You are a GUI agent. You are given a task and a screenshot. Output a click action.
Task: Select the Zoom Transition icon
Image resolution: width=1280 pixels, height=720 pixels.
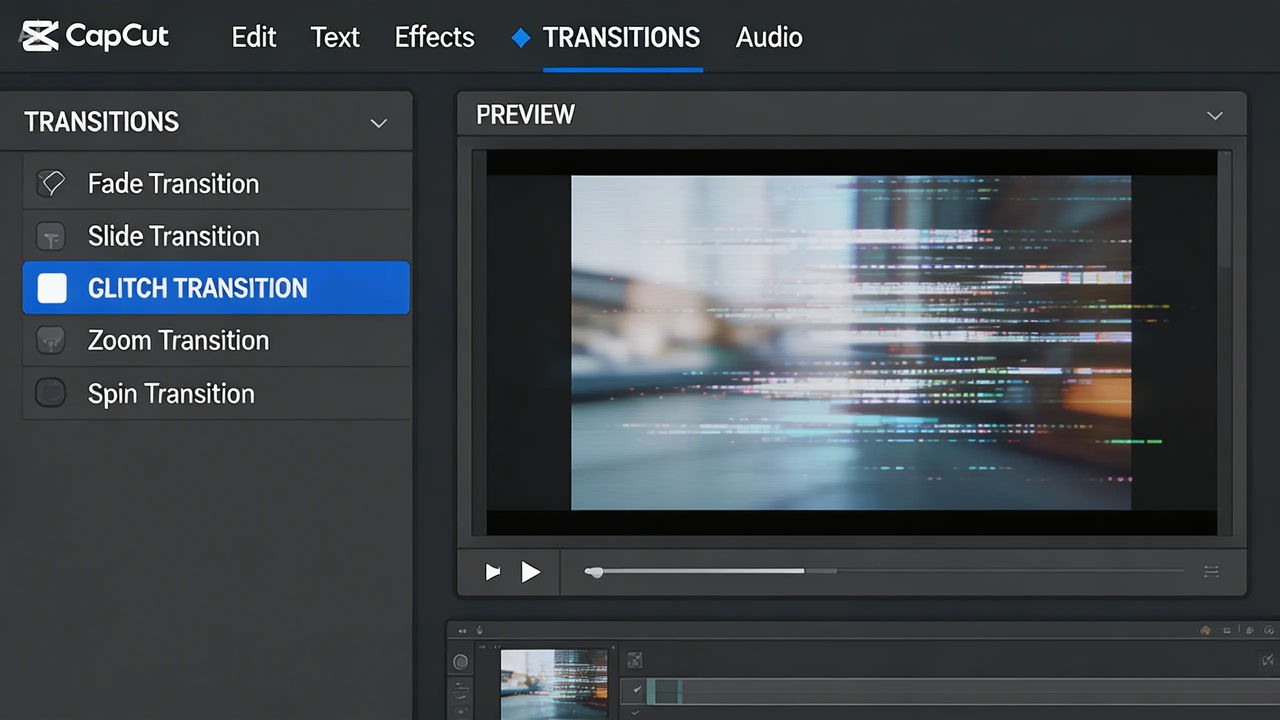(51, 340)
